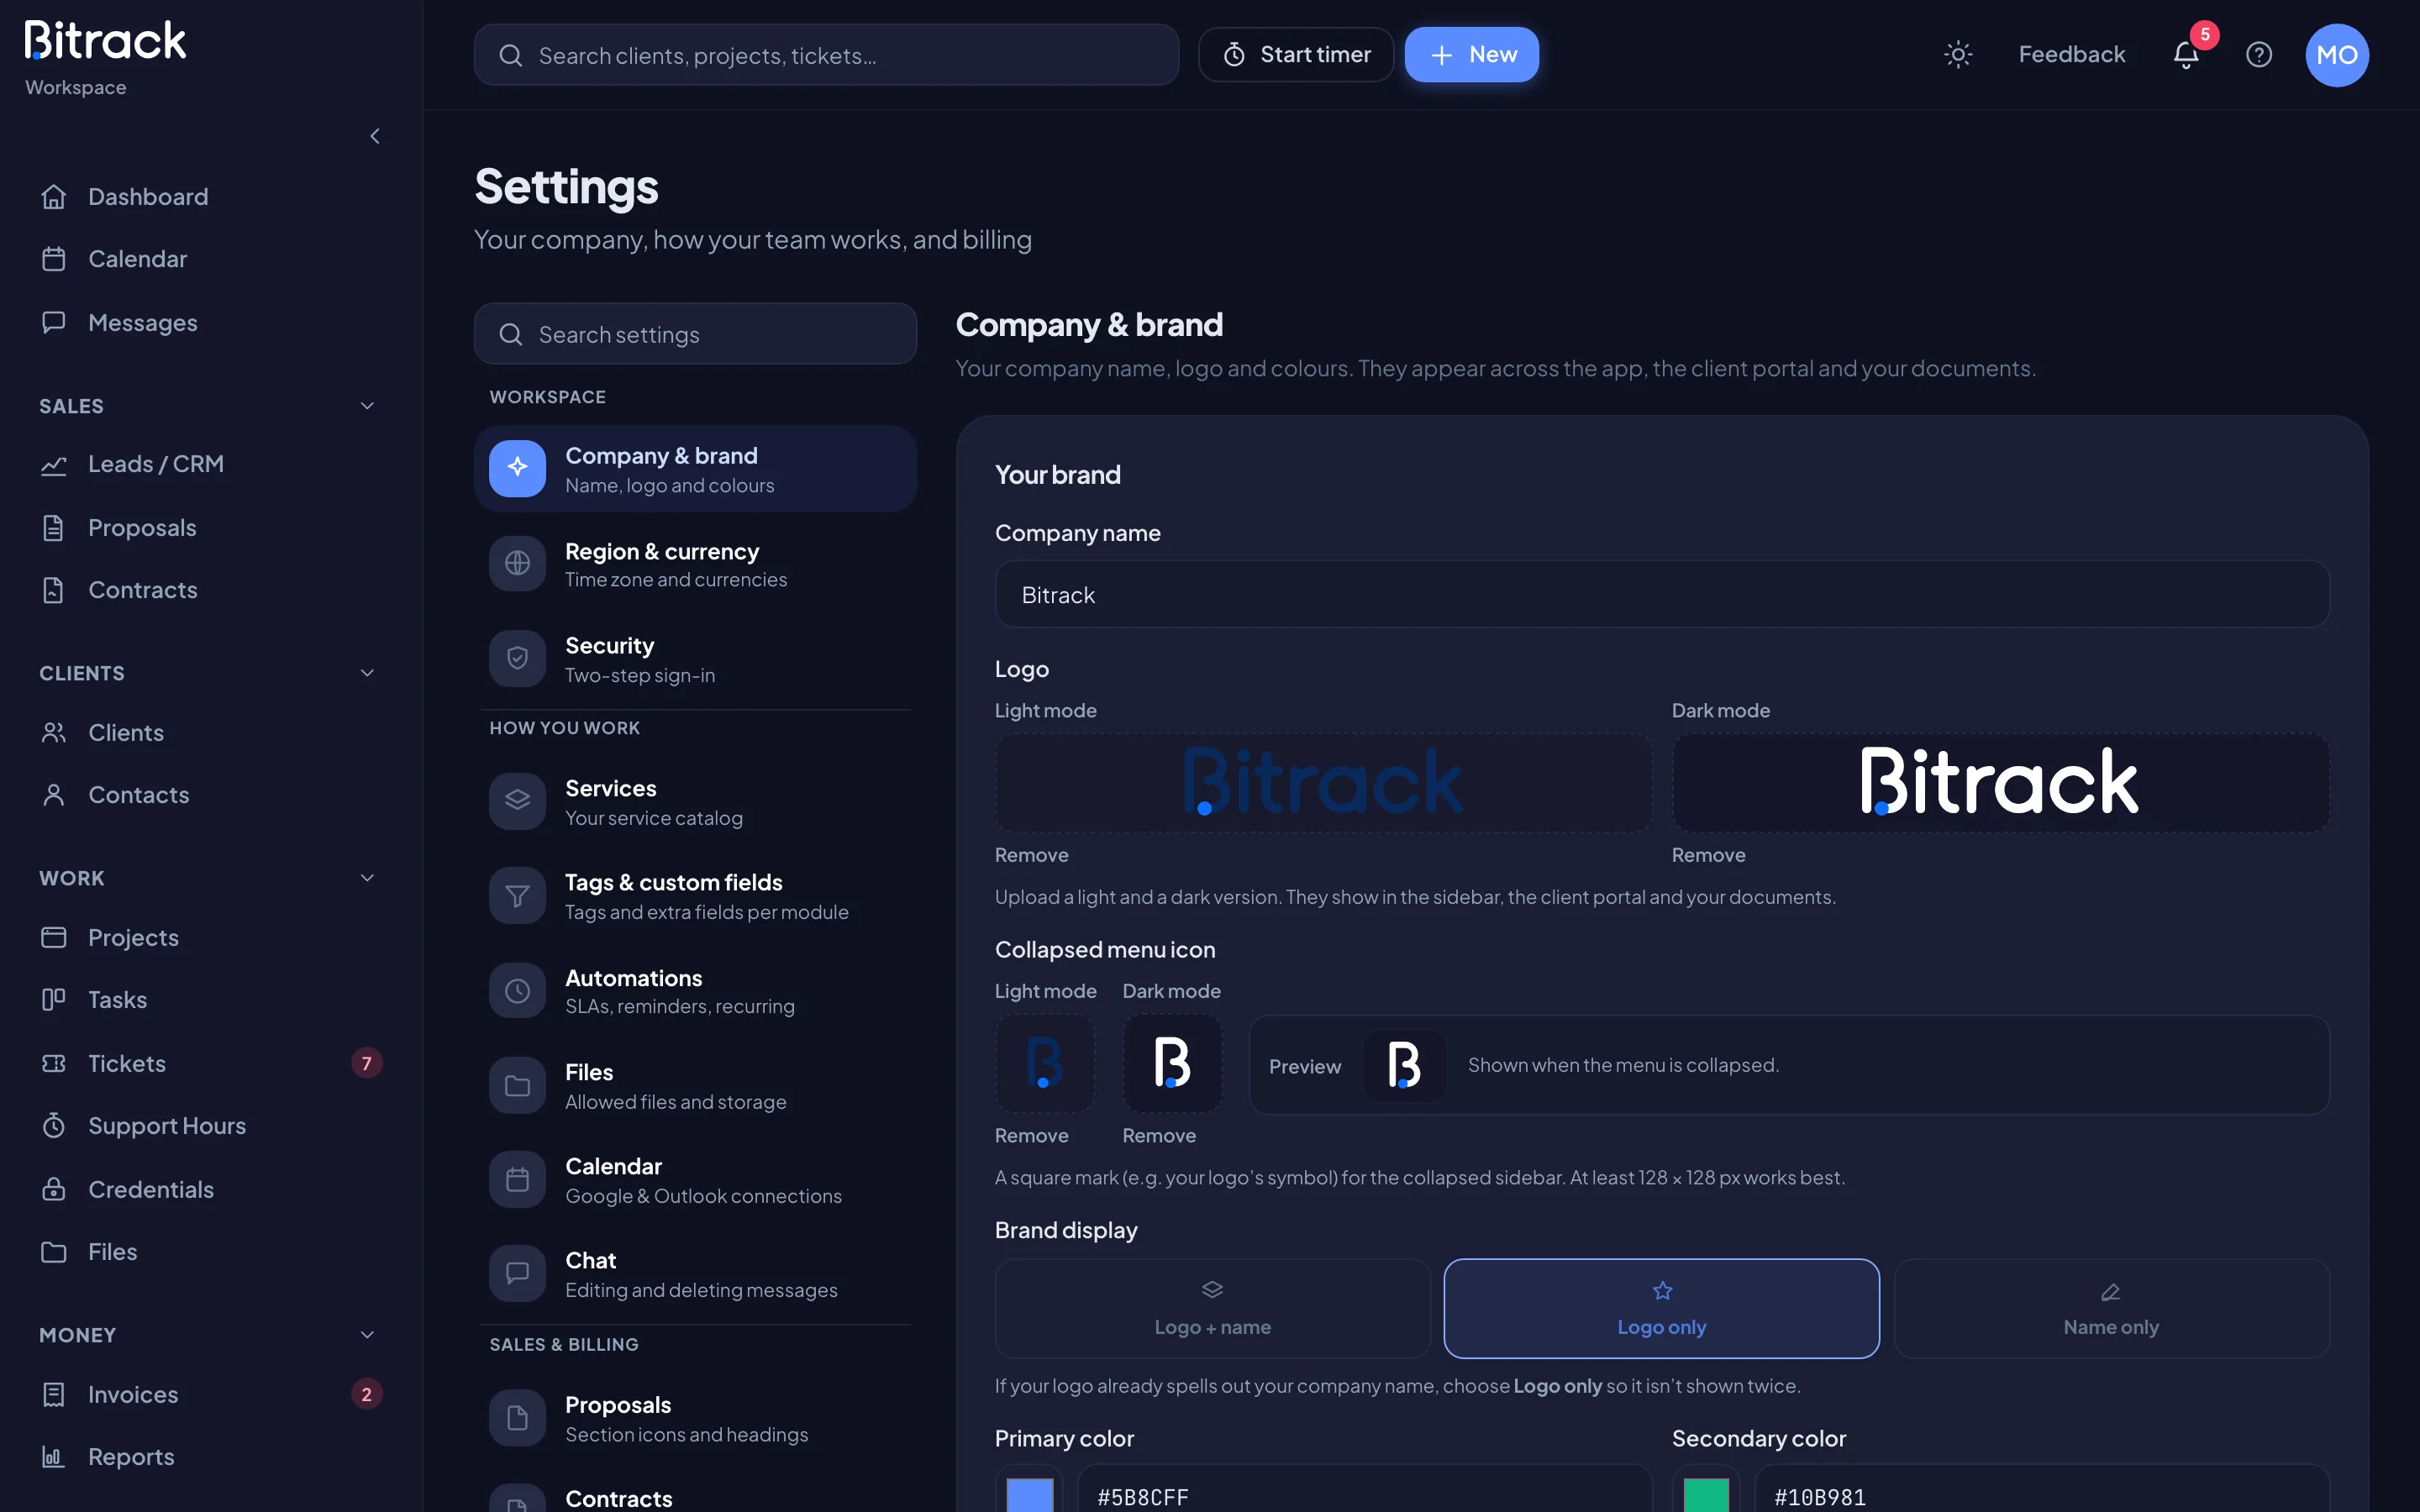The width and height of the screenshot is (2420, 1512).
Task: Open Files settings: Allowed files and storage
Action: 695,1086
